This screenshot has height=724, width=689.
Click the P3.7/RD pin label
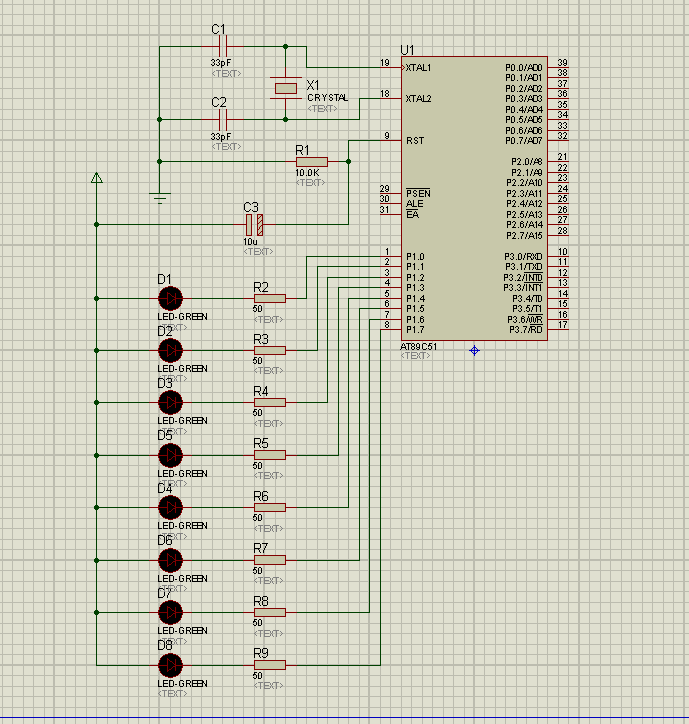pyautogui.click(x=526, y=330)
